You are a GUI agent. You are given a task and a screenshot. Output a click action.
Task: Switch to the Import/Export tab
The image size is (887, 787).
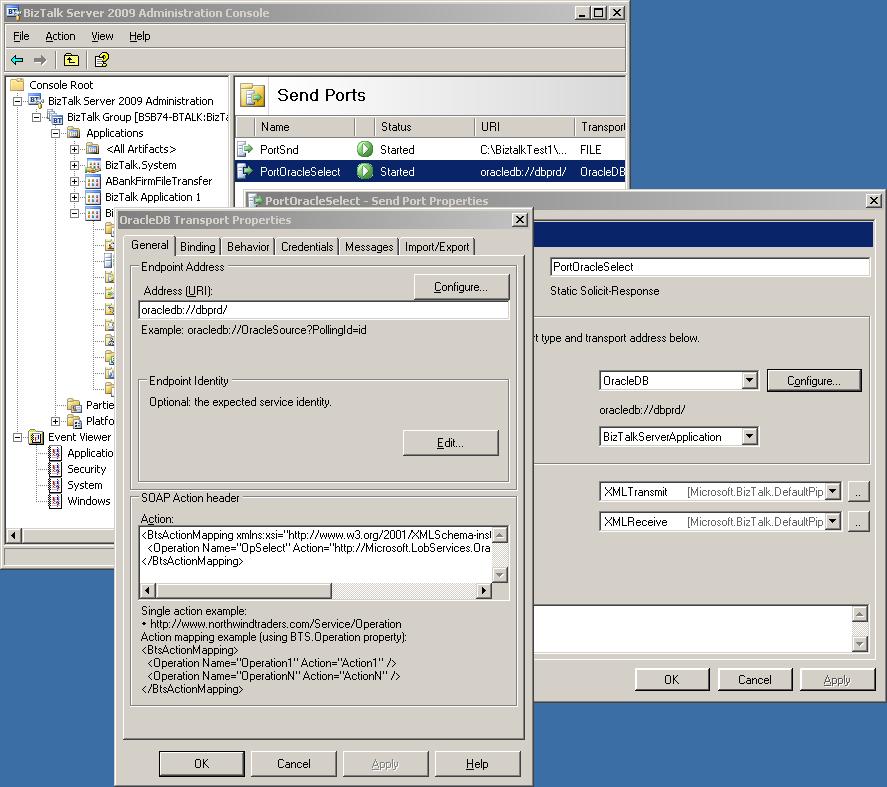tap(437, 247)
